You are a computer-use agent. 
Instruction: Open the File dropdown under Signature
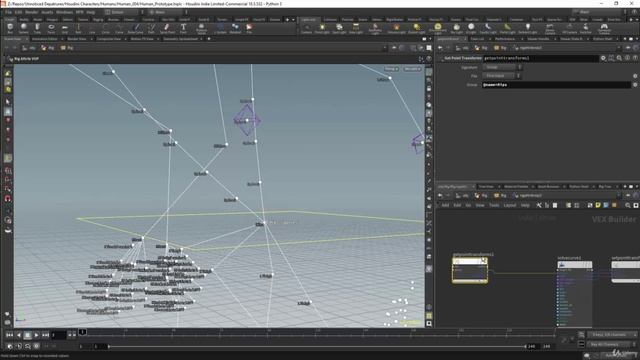coord(502,76)
